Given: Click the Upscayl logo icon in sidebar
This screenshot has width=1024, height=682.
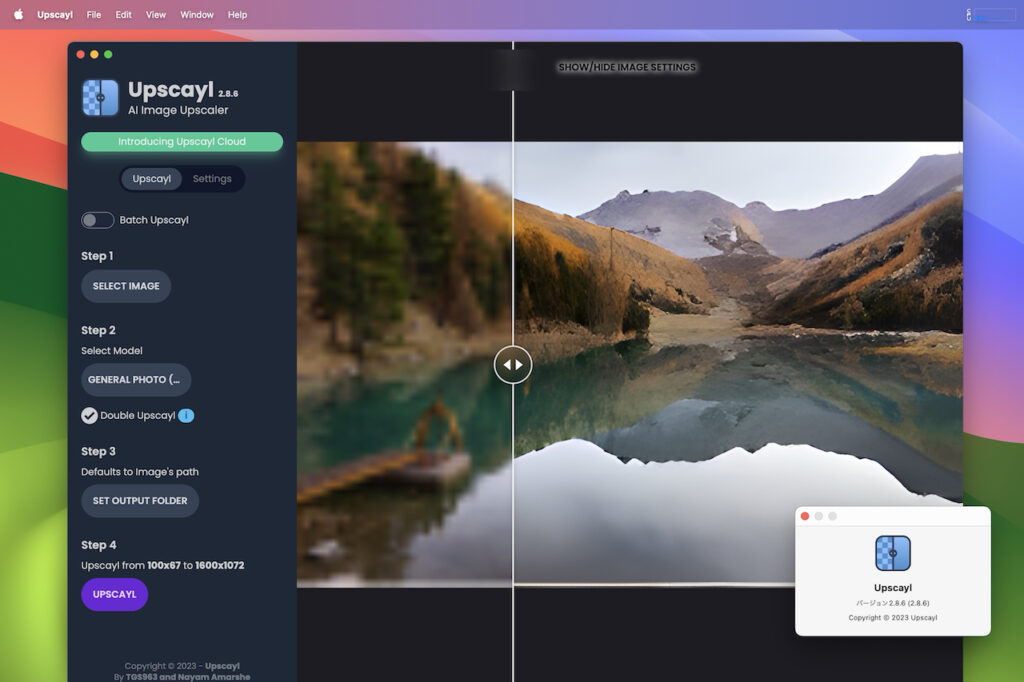Looking at the screenshot, I should pos(100,98).
